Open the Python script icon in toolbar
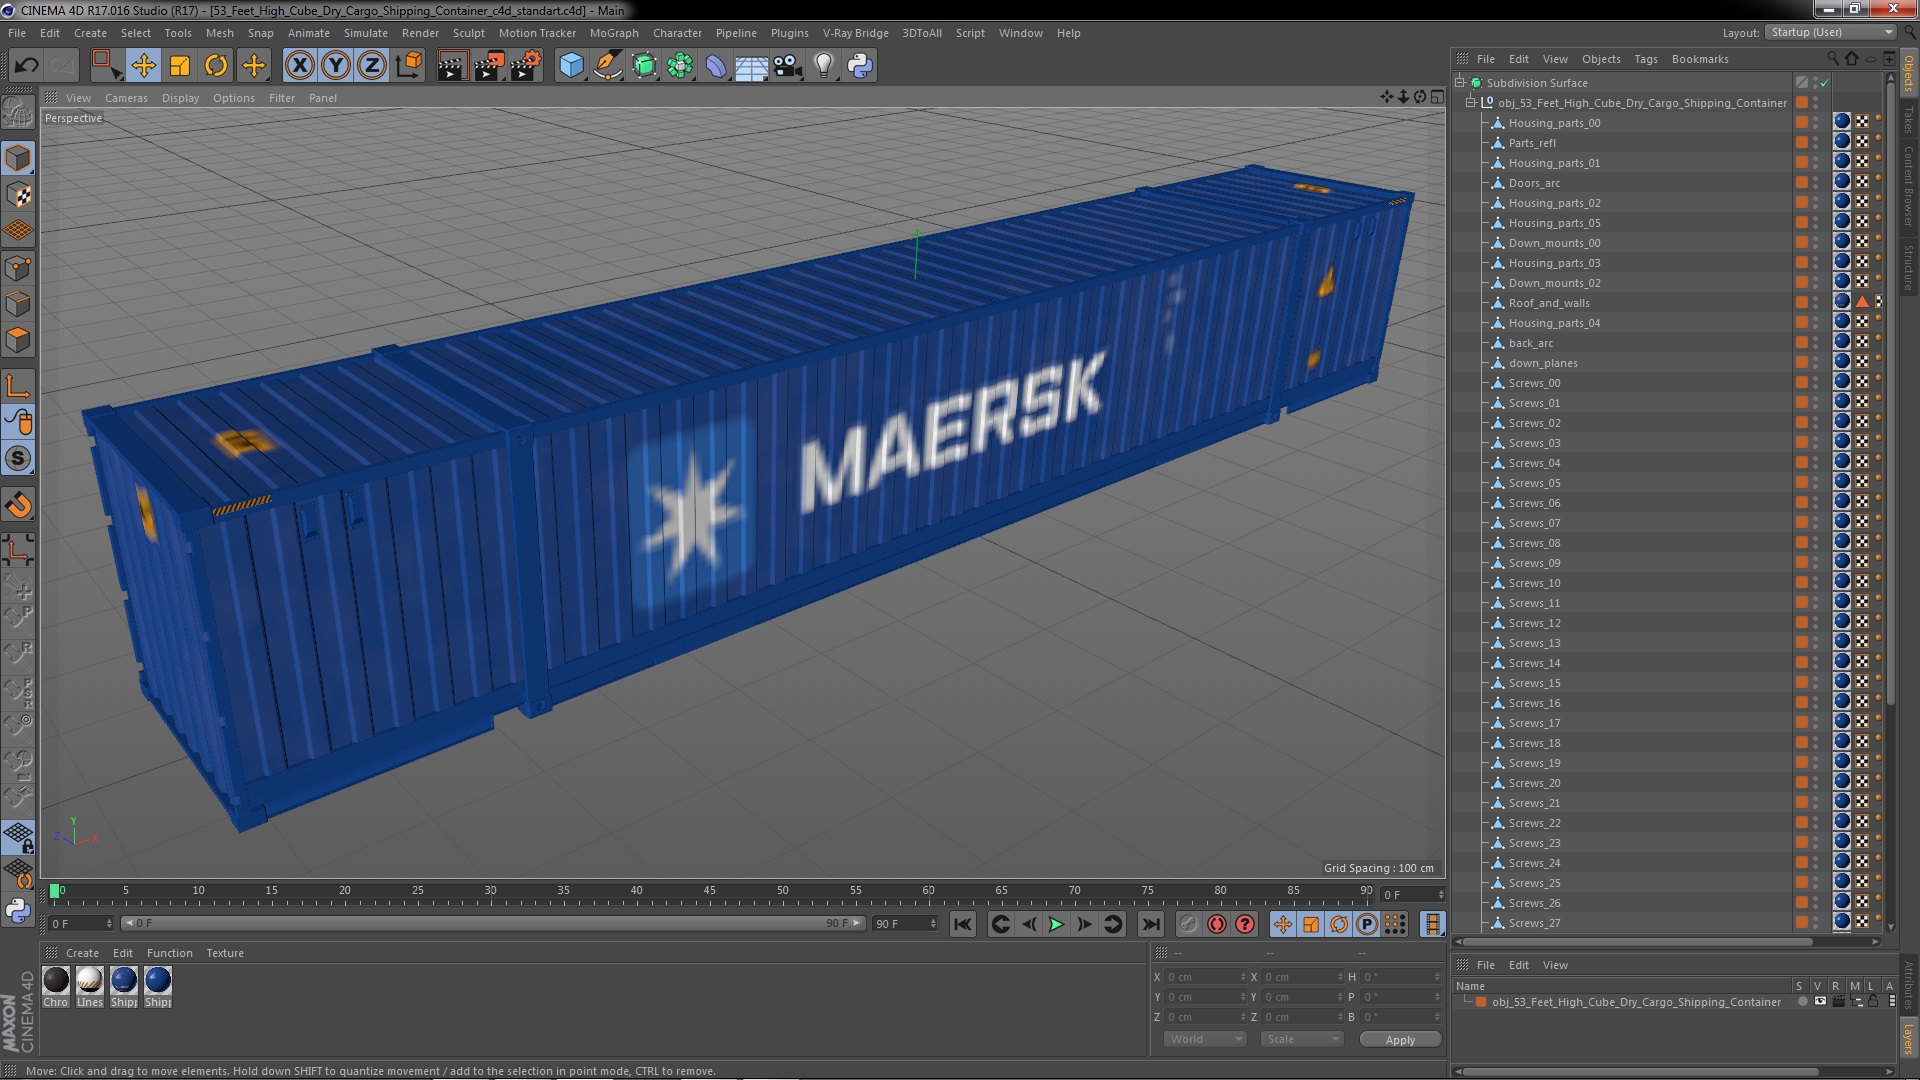 (x=860, y=66)
